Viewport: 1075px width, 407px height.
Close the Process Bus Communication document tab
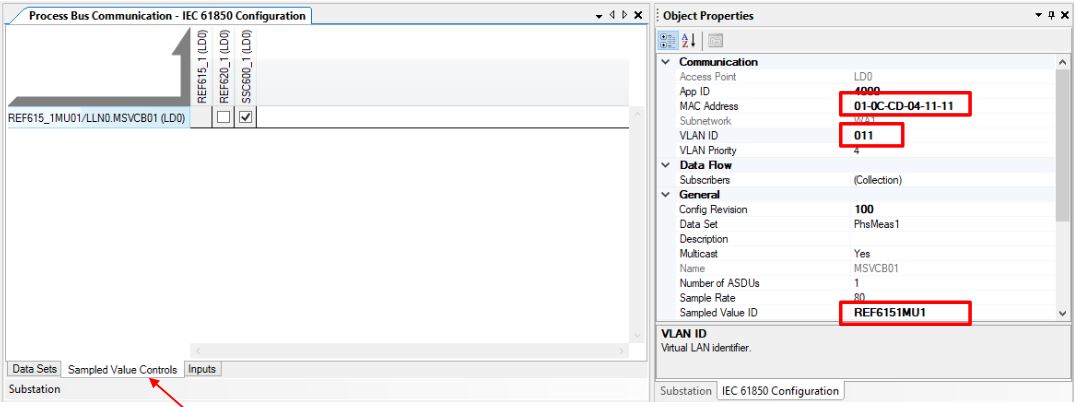click(638, 15)
